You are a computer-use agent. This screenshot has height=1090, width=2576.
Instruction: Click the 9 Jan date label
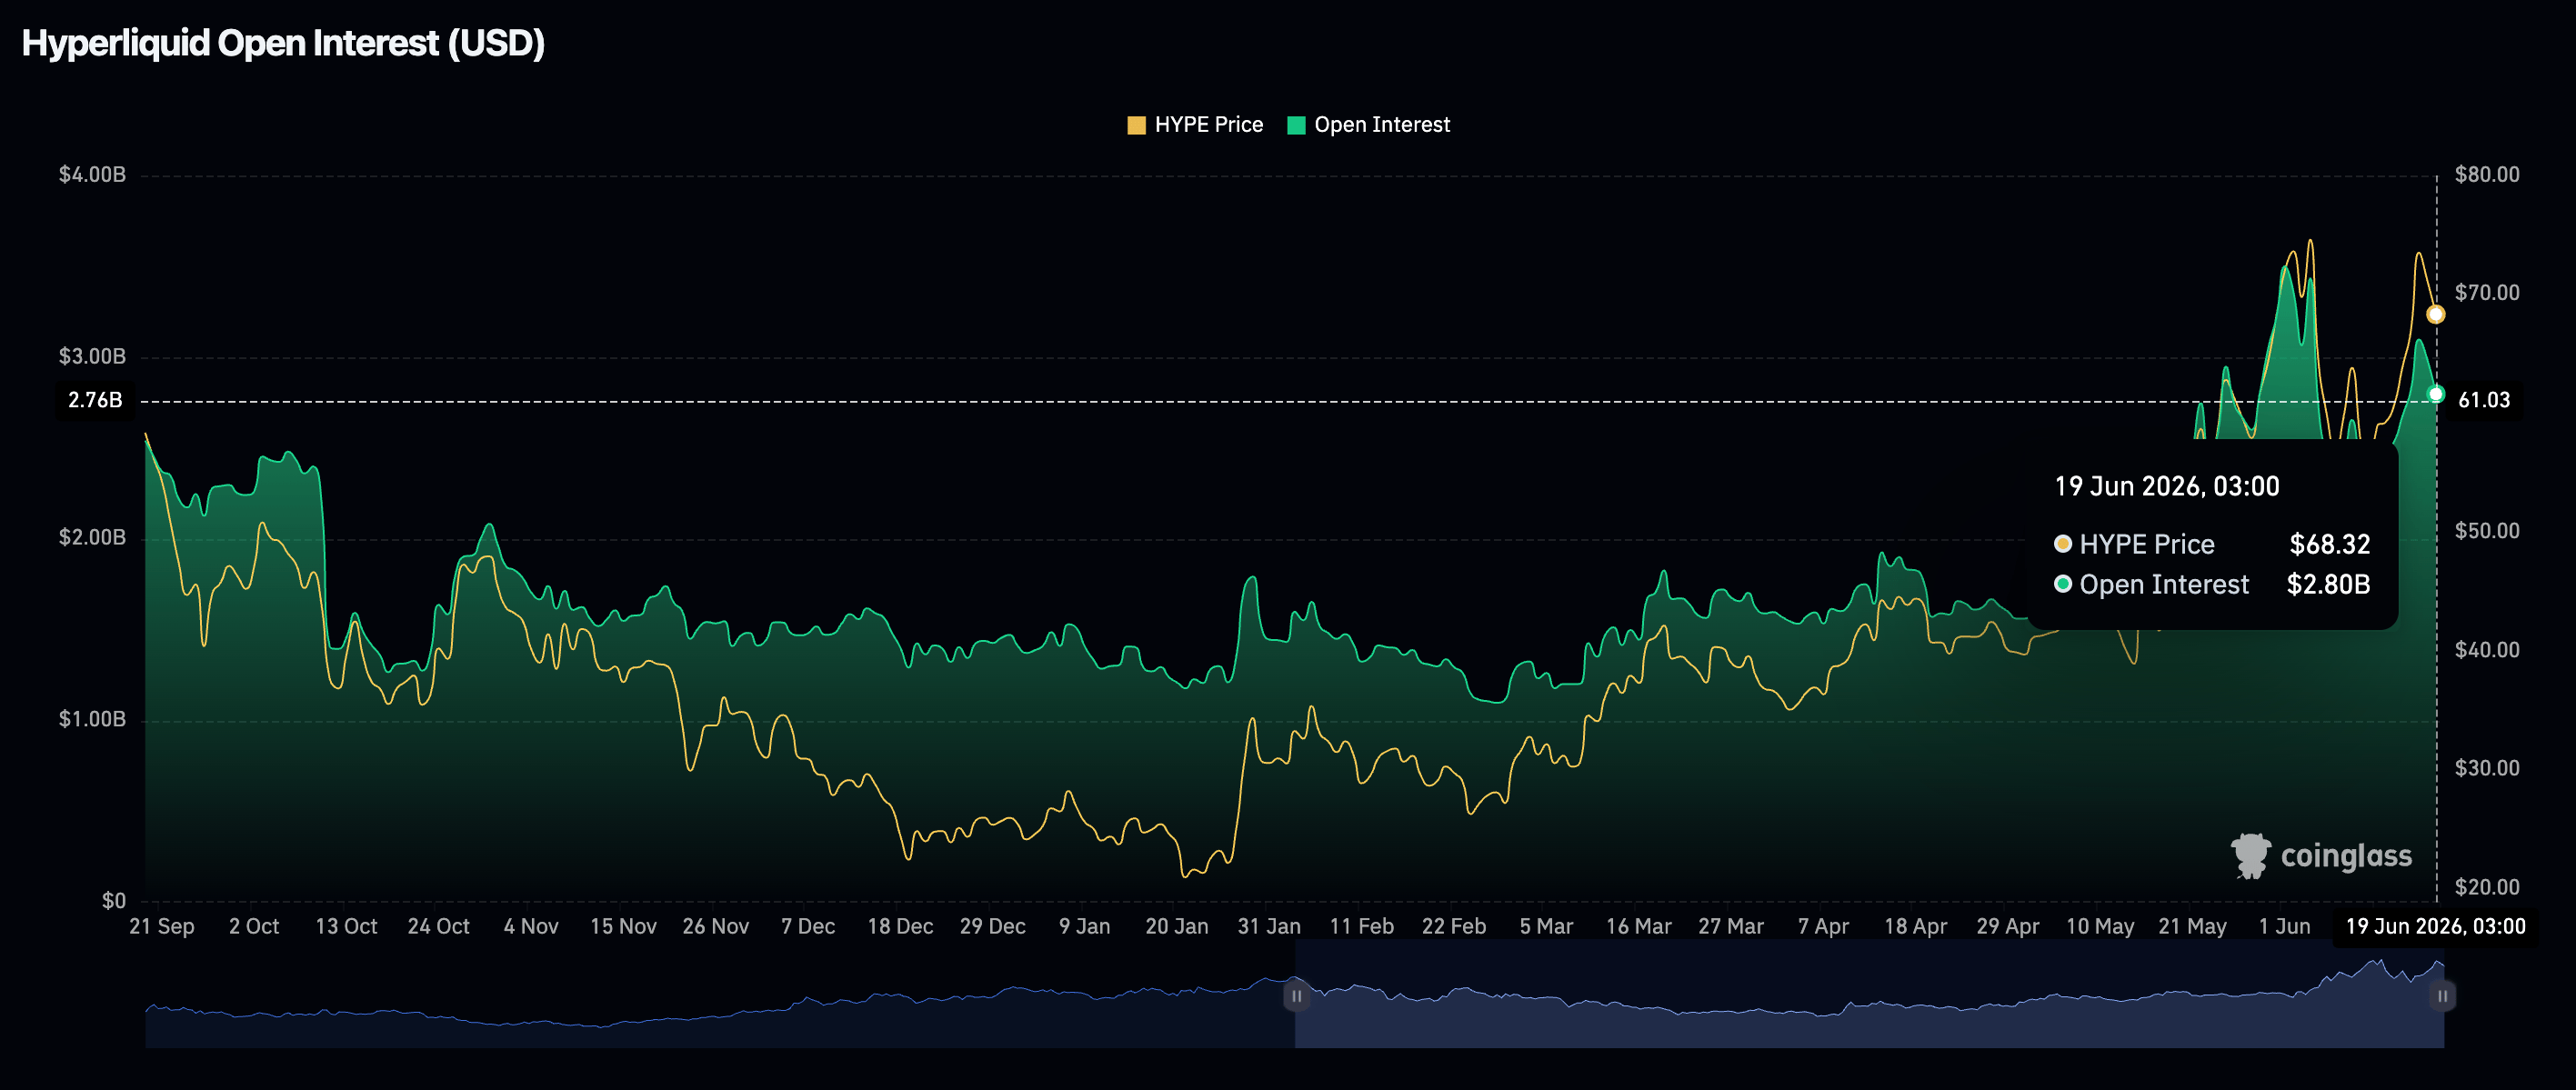[x=1085, y=927]
